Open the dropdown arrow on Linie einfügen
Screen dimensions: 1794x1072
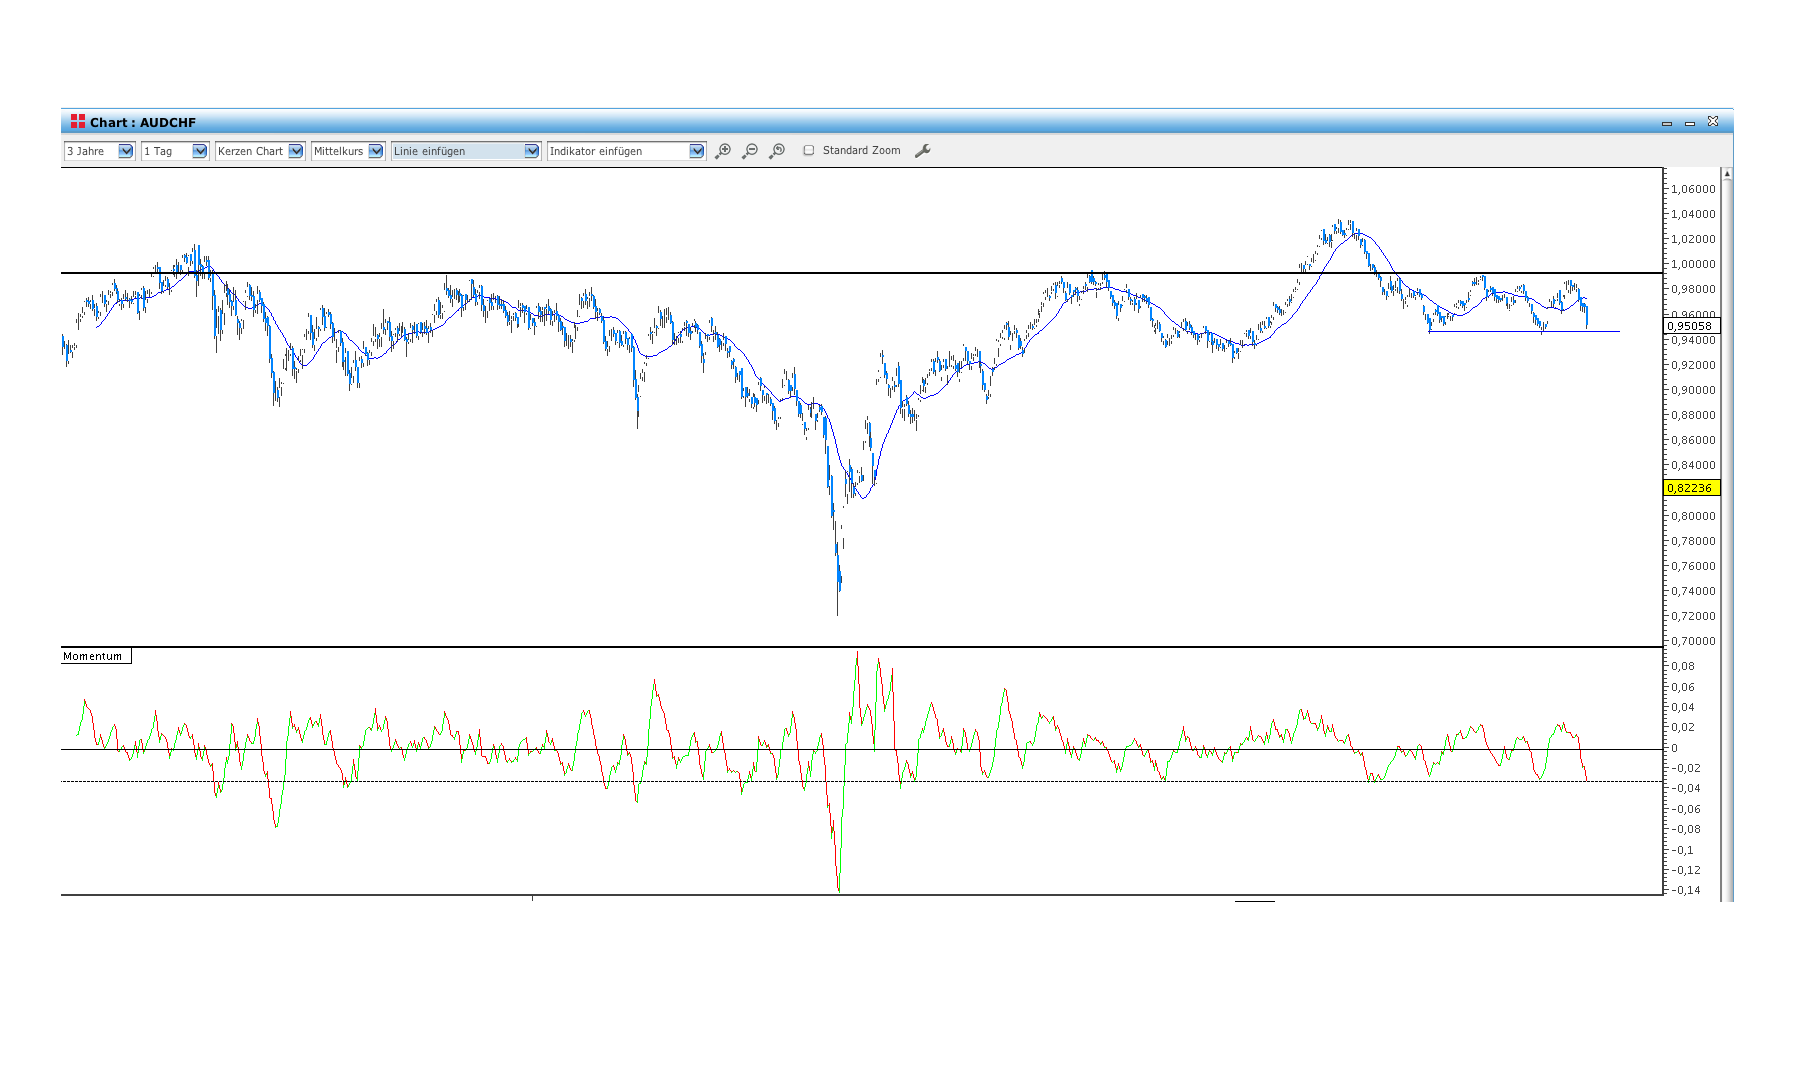[532, 151]
